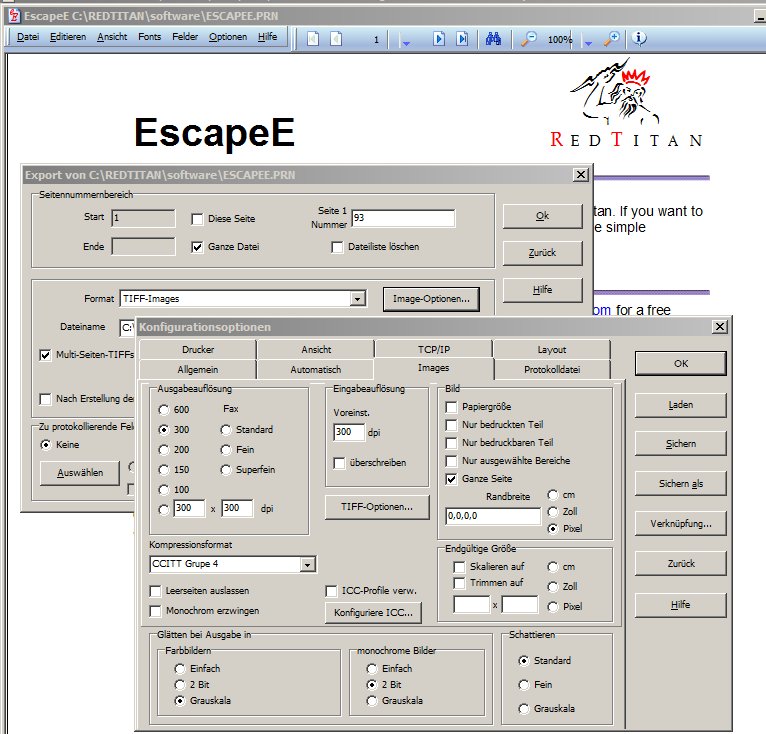The height and width of the screenshot is (734, 766).
Task: Click the Verknüpfung... button
Action: pyautogui.click(x=681, y=523)
